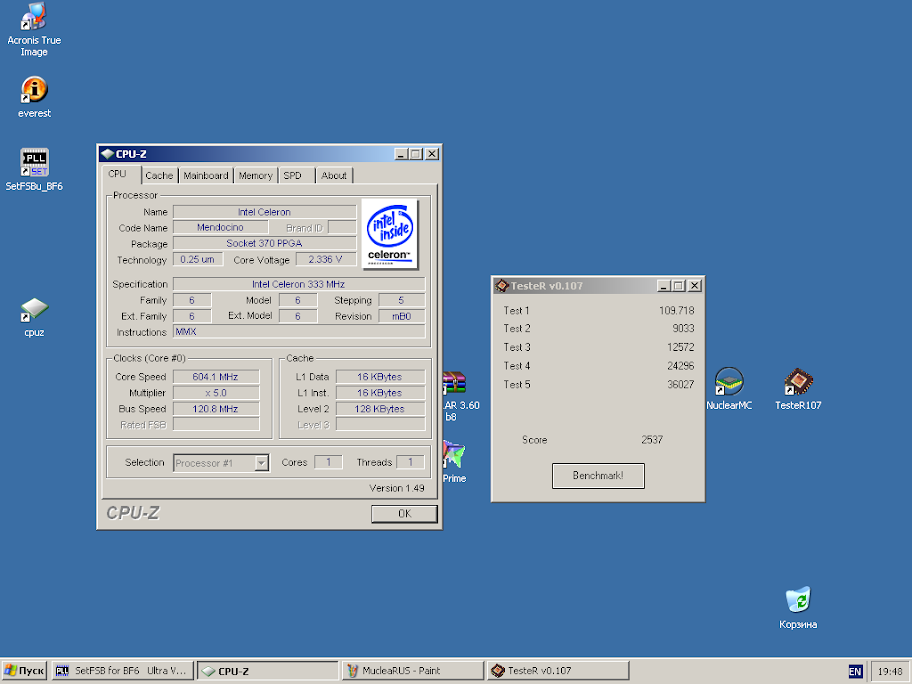
Task: Click the Test 3 result 12572
Action: [x=681, y=347]
